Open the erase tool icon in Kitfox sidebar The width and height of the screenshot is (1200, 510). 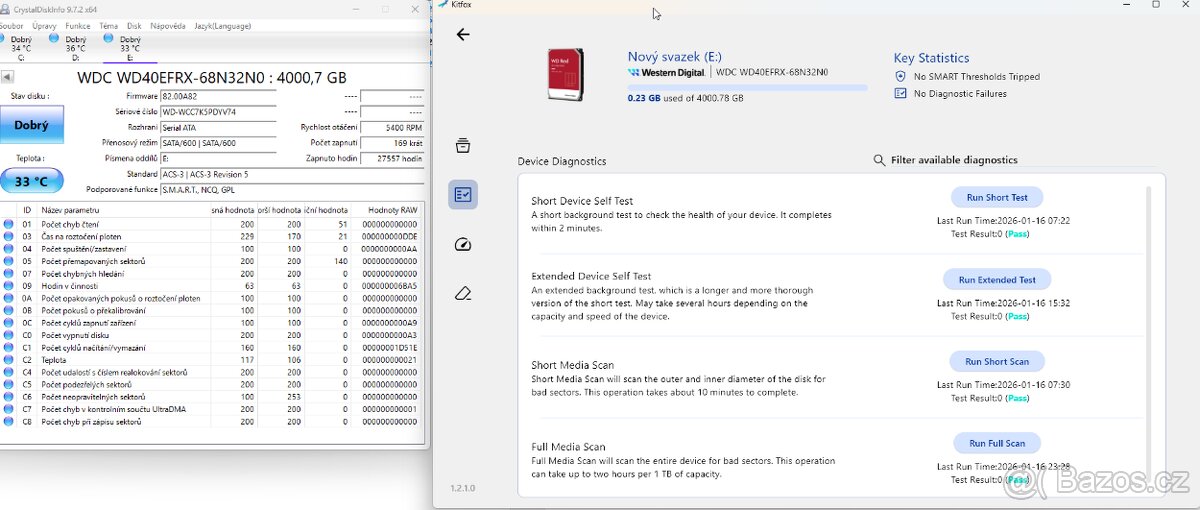point(462,293)
